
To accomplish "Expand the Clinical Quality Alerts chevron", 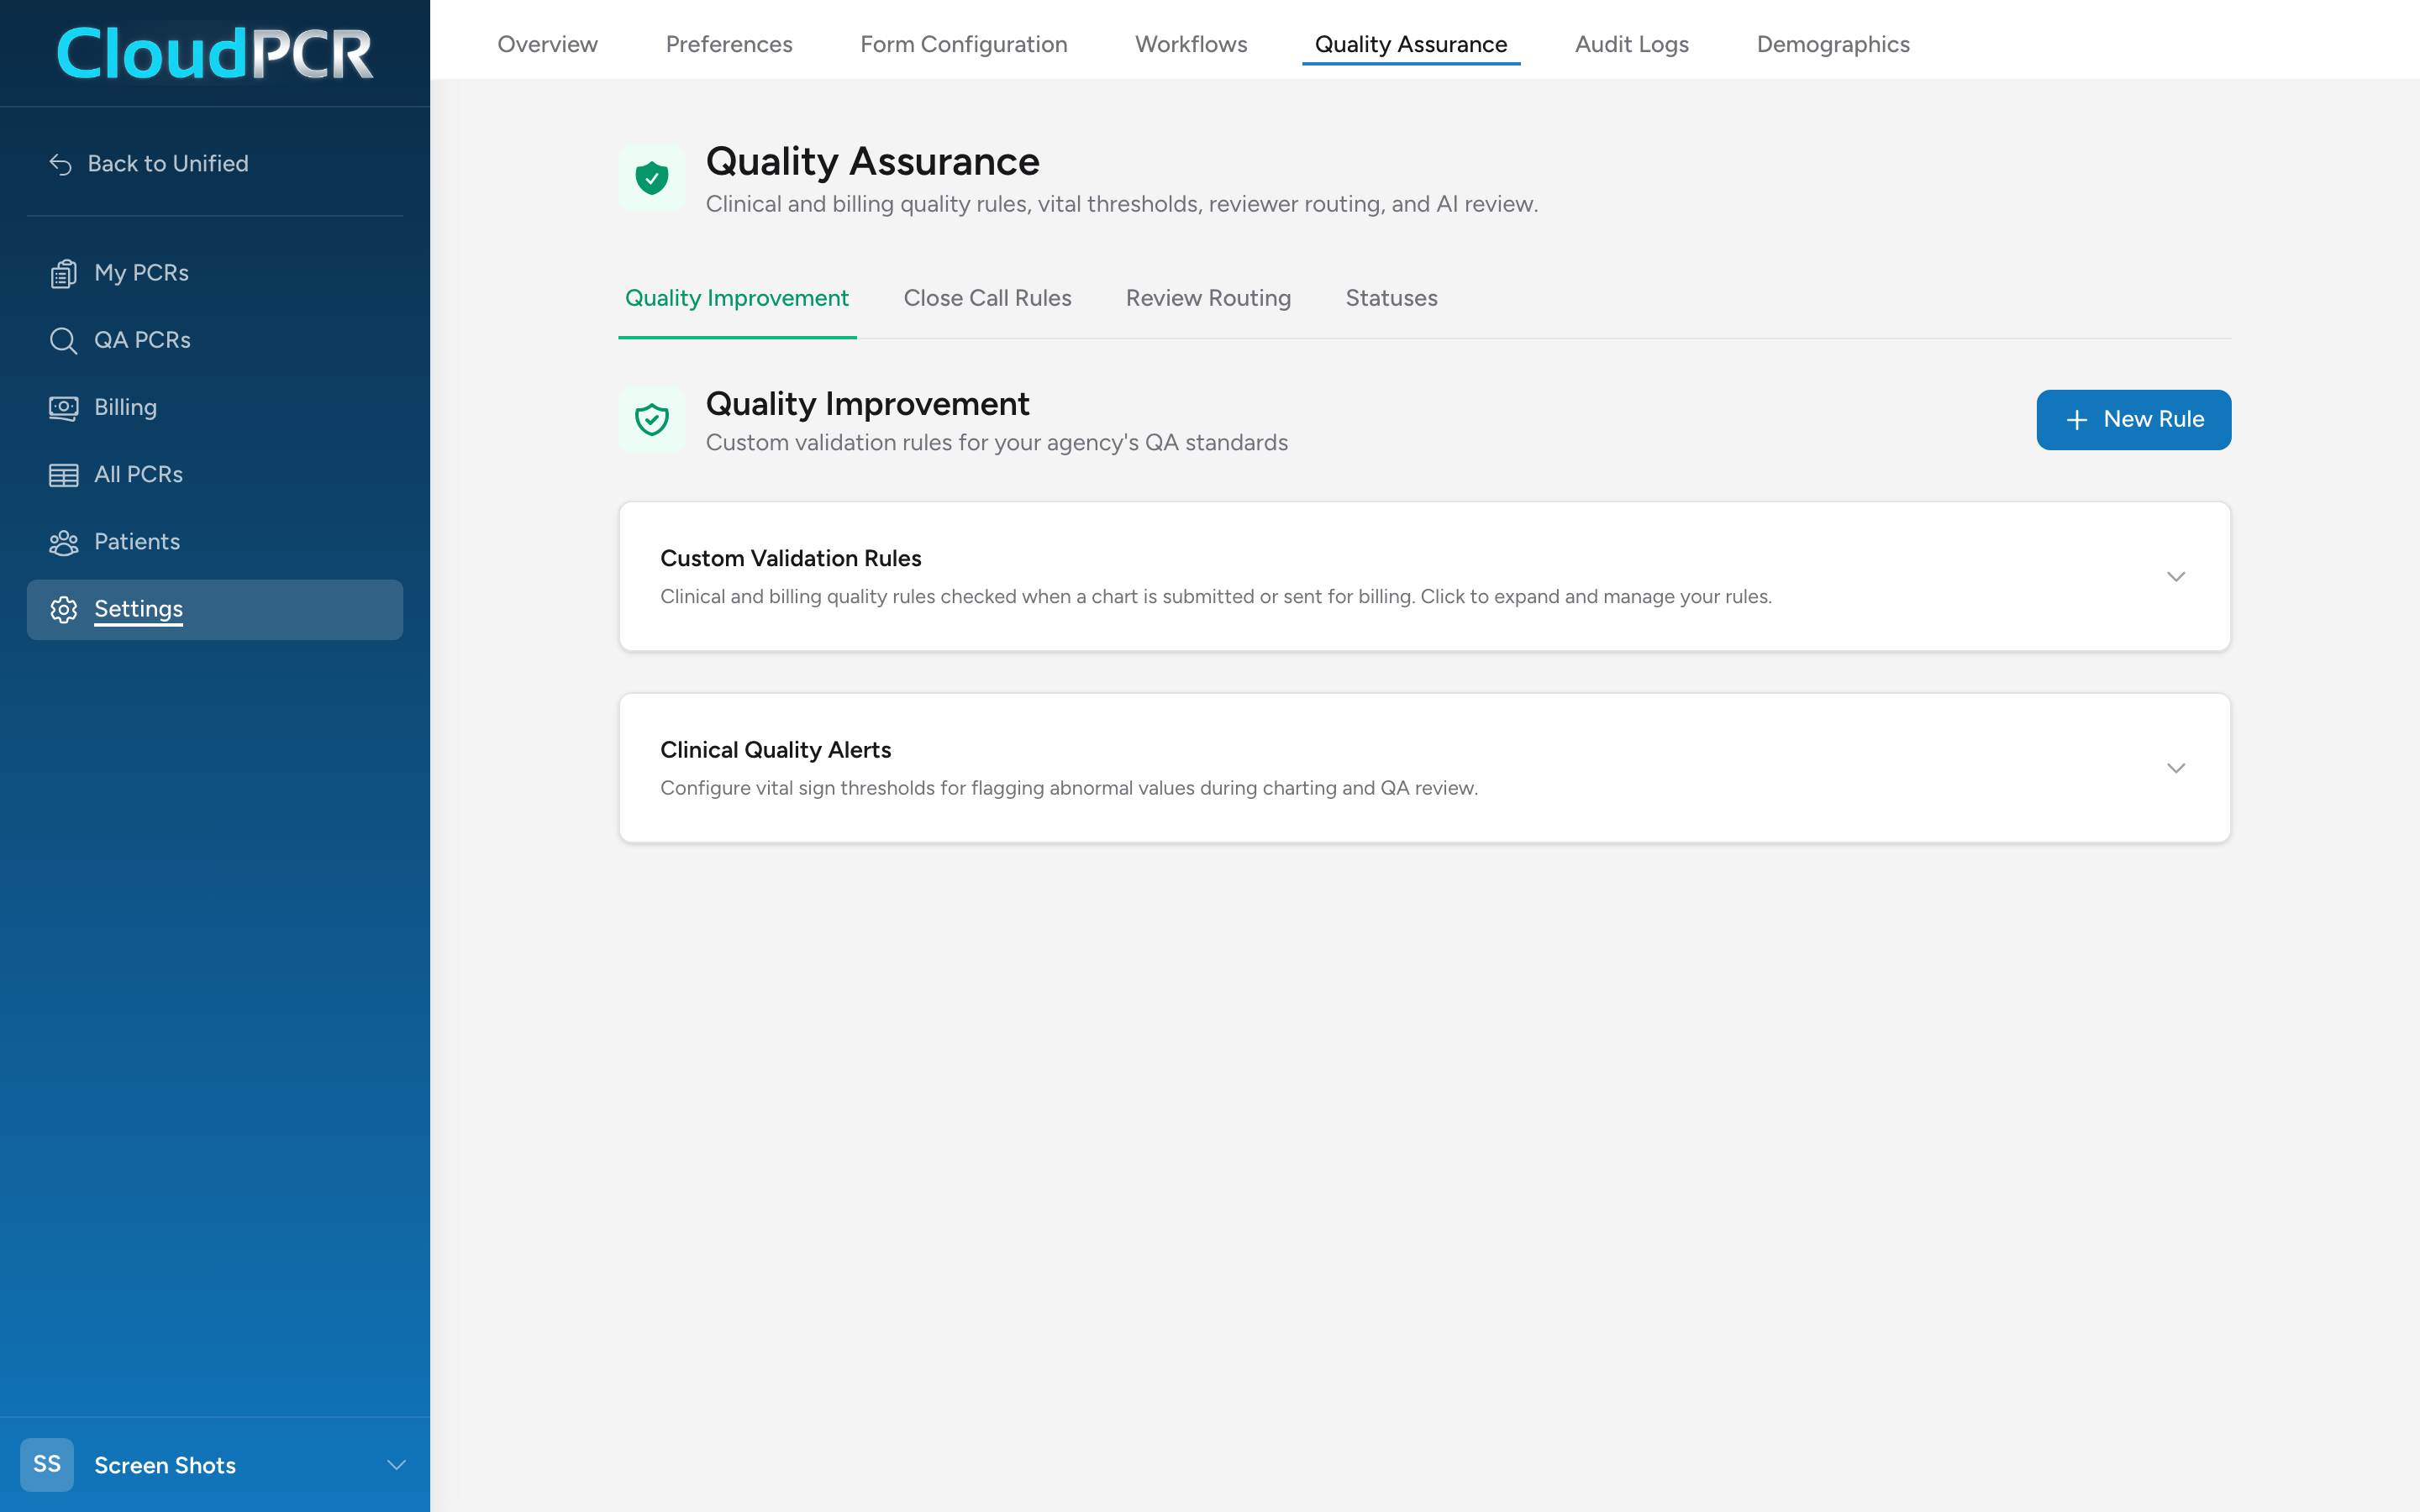I will tap(2175, 768).
